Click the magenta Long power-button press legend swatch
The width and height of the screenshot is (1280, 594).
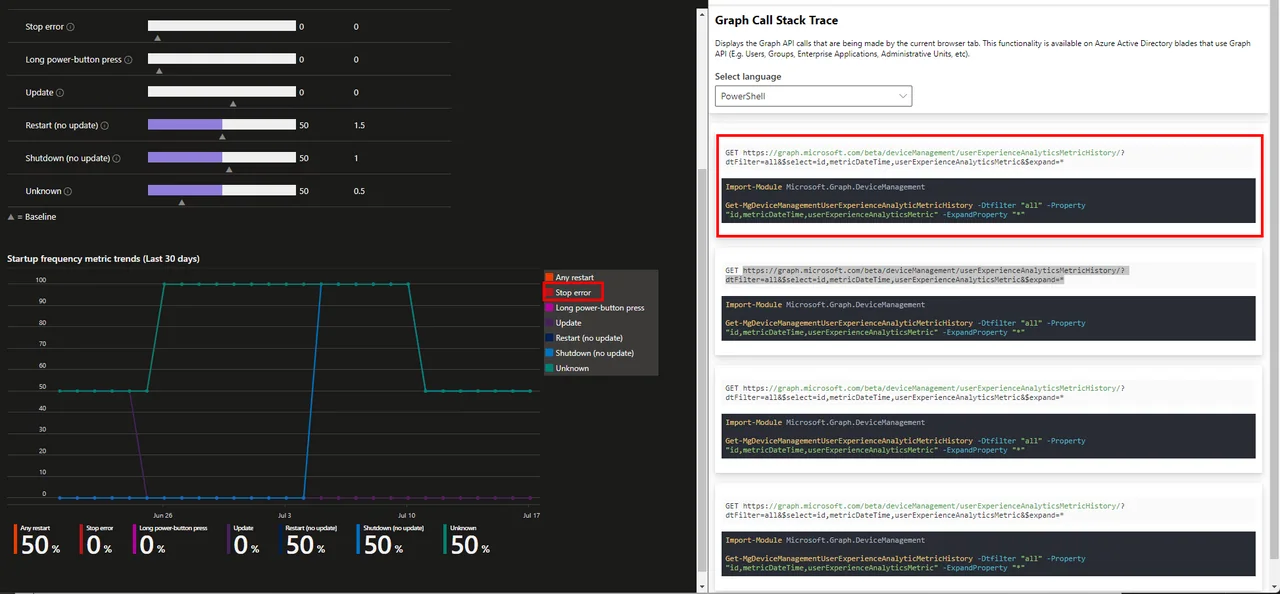click(549, 308)
